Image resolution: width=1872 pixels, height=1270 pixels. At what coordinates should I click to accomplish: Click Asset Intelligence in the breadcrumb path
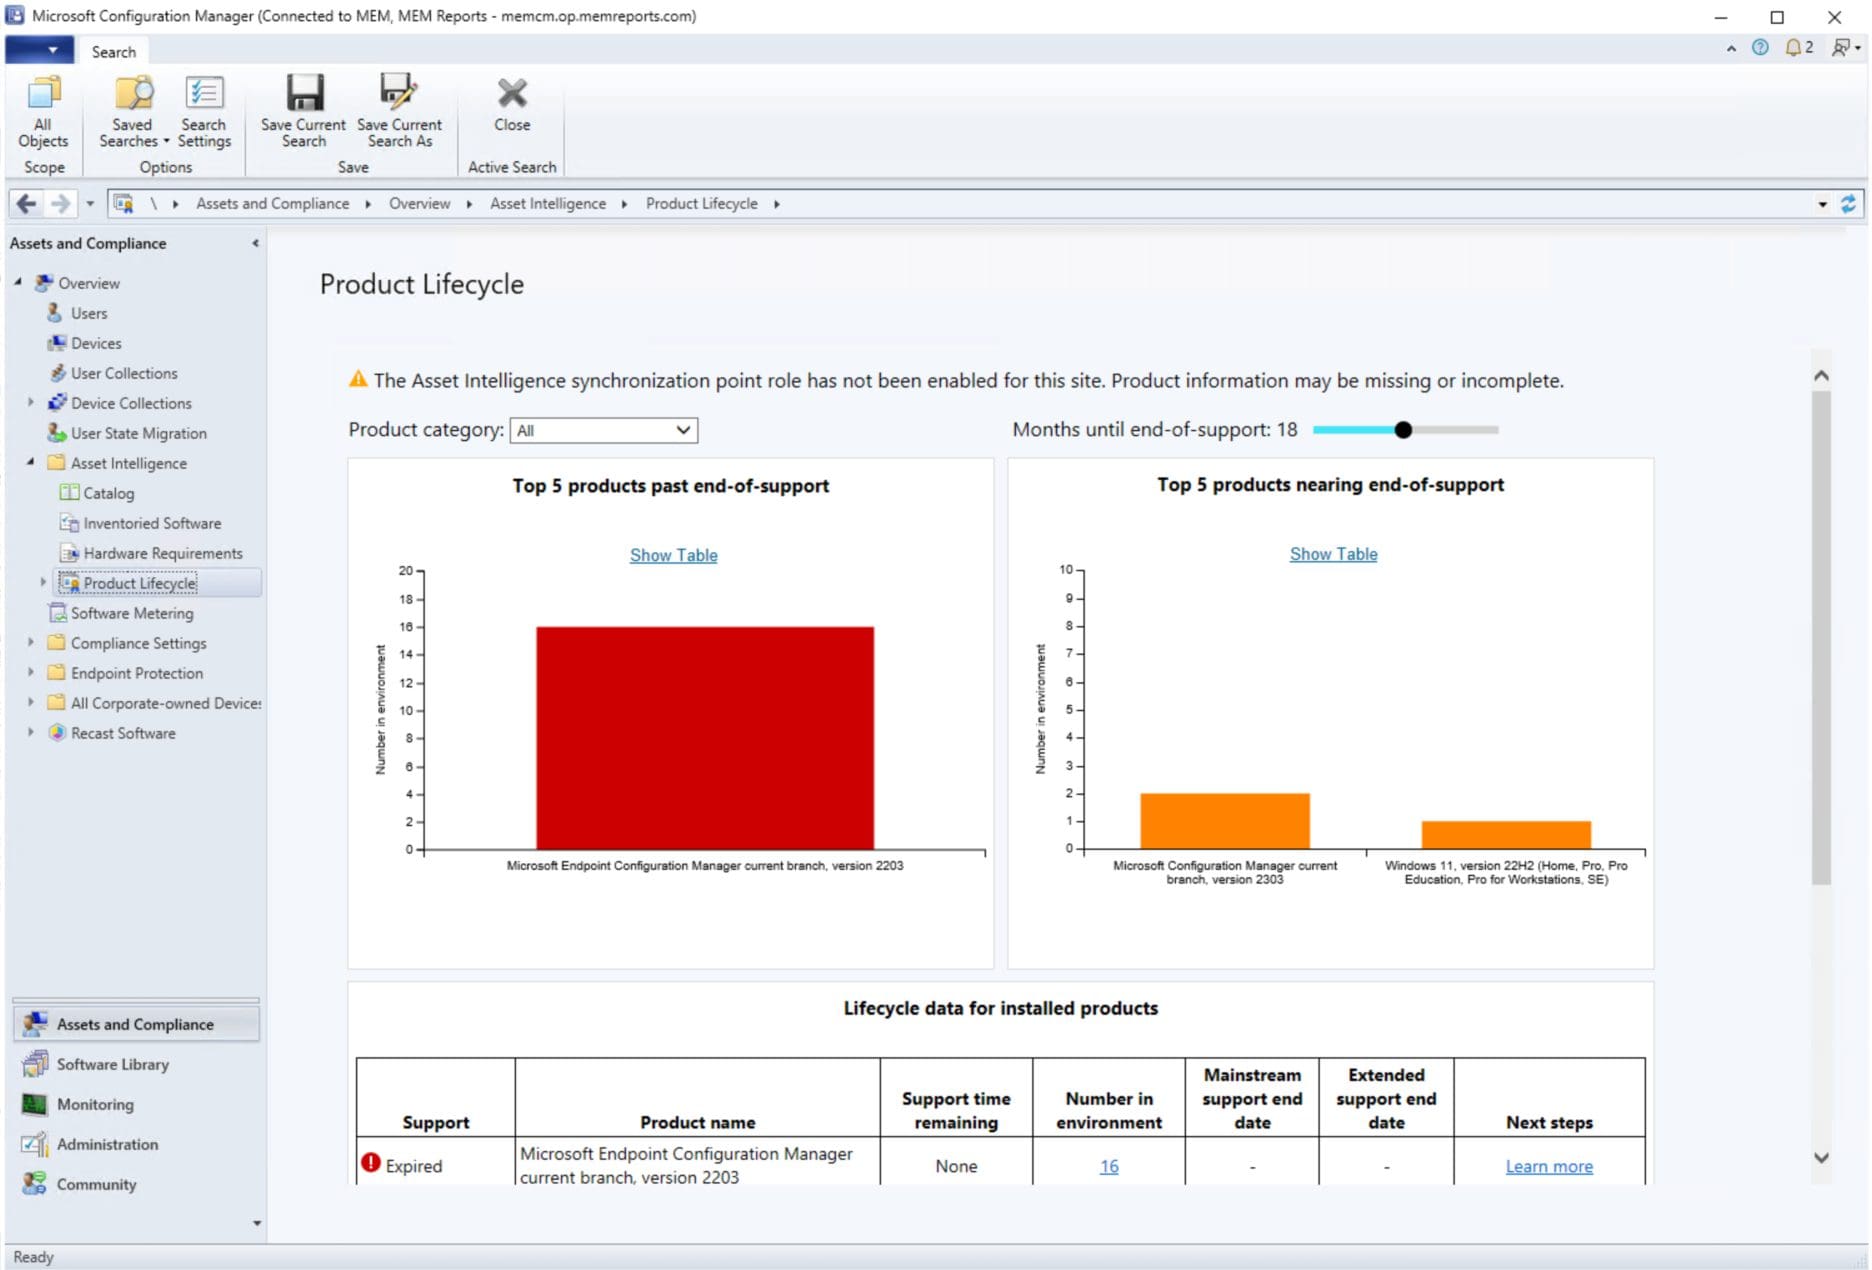pos(548,204)
